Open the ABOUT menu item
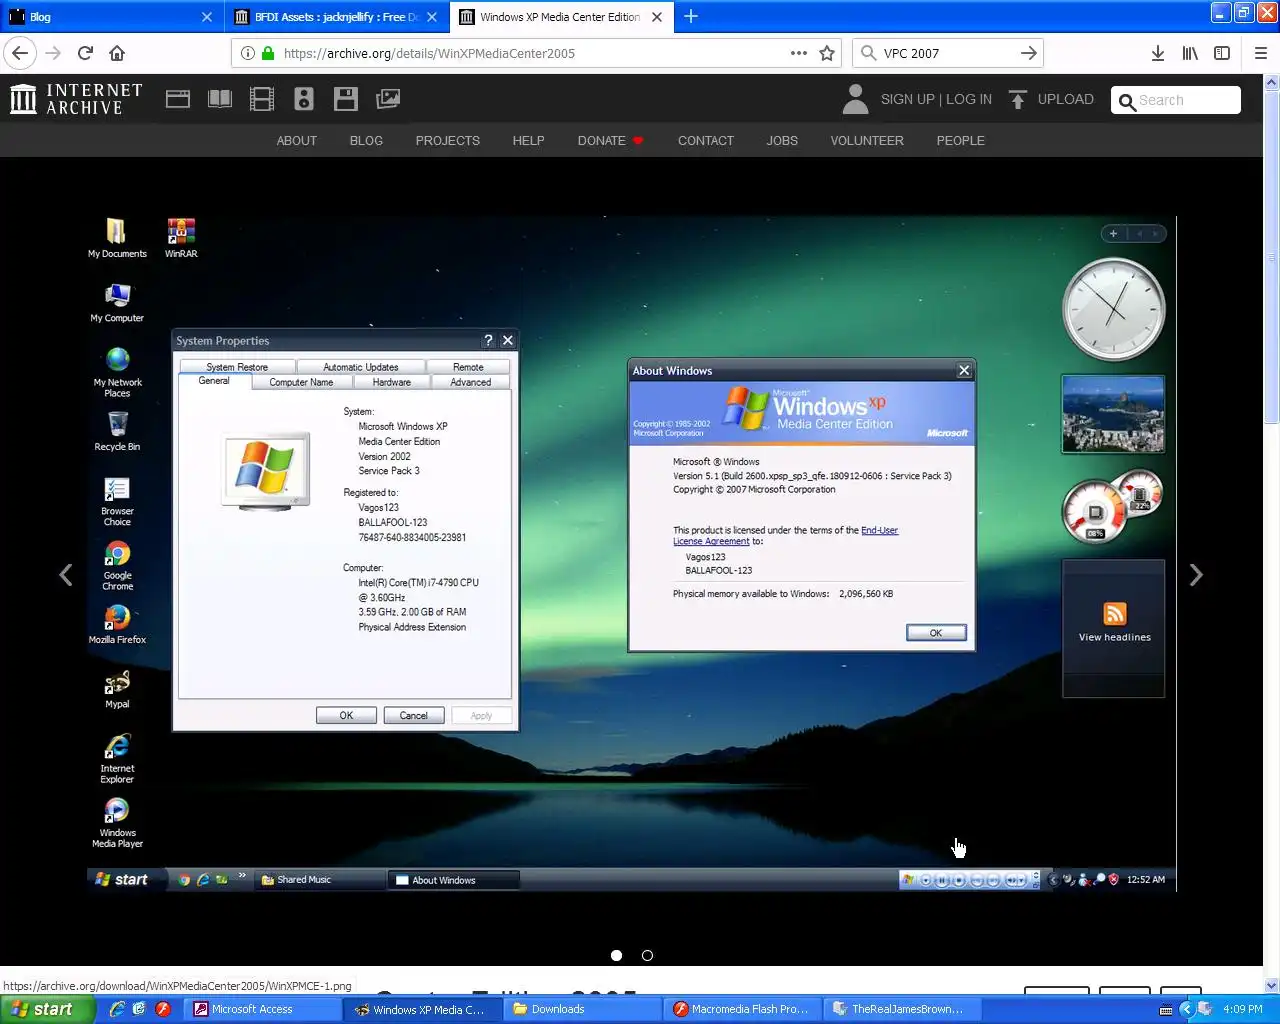Viewport: 1280px width, 1024px height. click(x=296, y=141)
